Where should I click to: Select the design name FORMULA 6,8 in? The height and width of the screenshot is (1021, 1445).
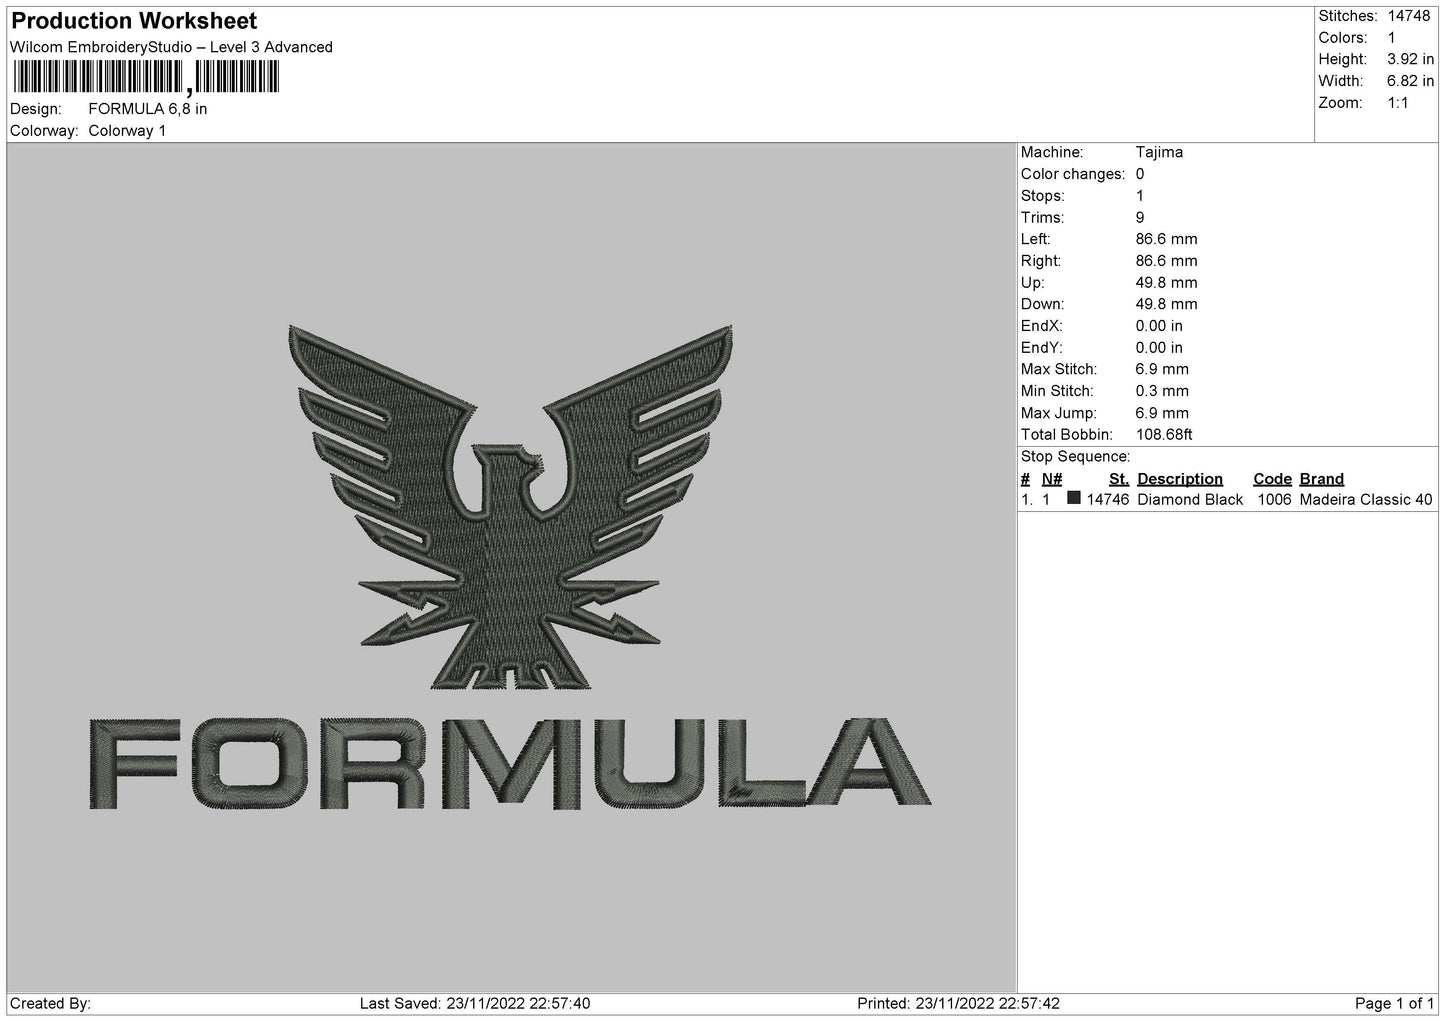tap(148, 109)
